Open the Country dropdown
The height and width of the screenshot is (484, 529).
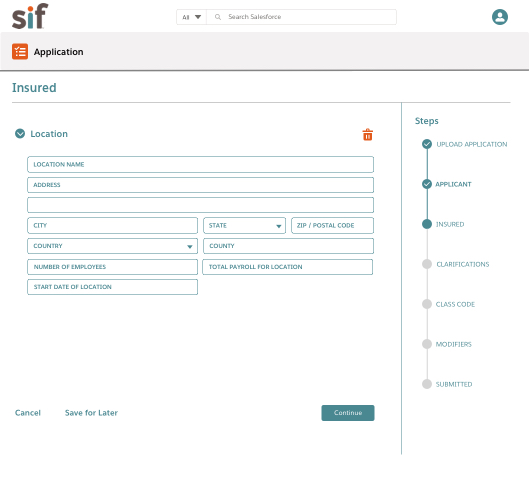point(112,246)
